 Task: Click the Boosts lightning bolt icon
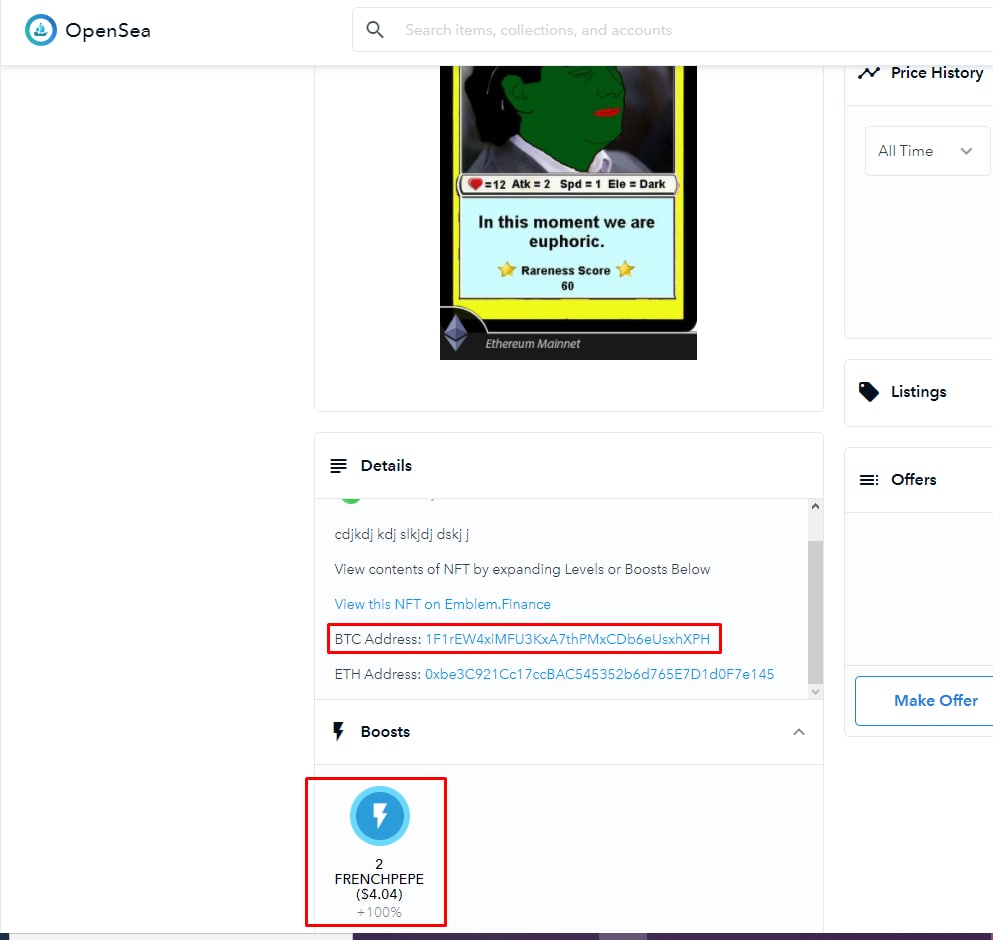coord(338,732)
